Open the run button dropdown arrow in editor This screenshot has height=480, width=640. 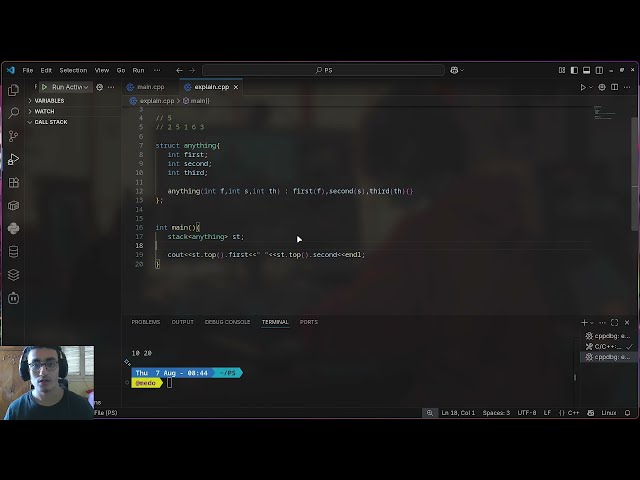pyautogui.click(x=591, y=87)
